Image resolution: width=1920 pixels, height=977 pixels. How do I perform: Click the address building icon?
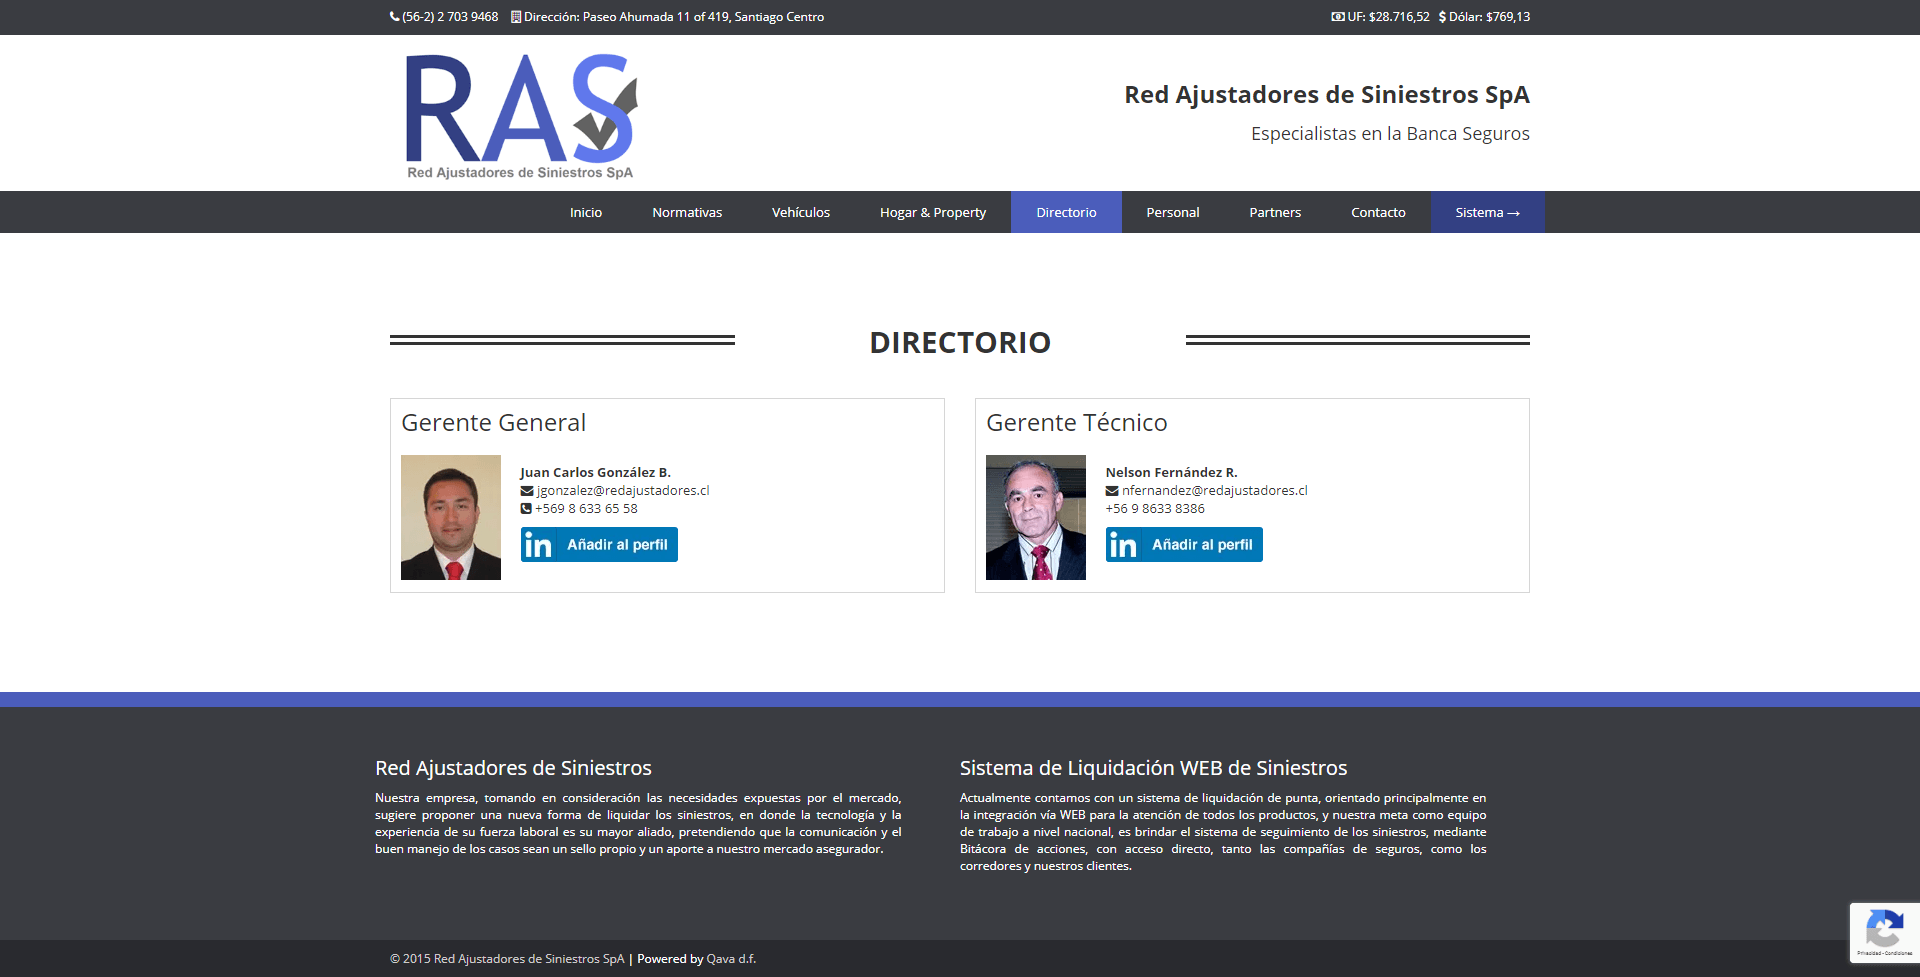[516, 17]
